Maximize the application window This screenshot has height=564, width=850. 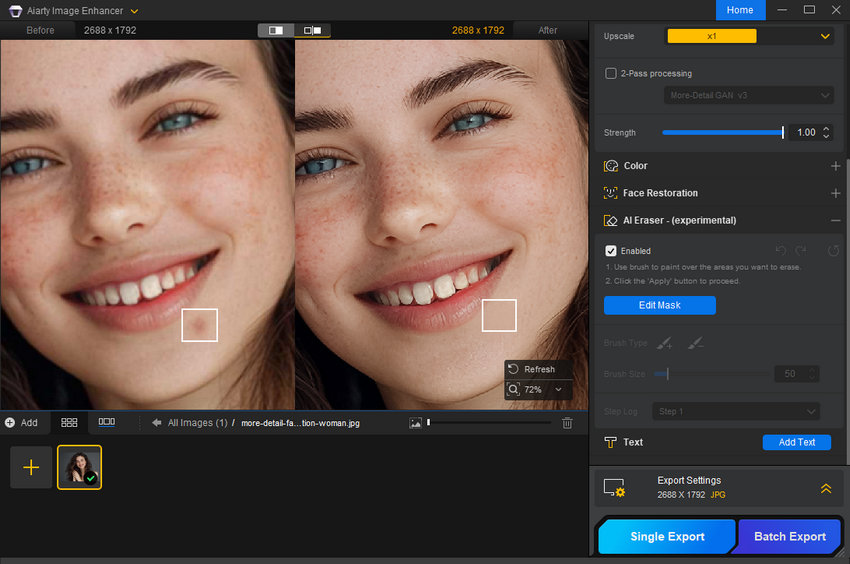tap(809, 10)
